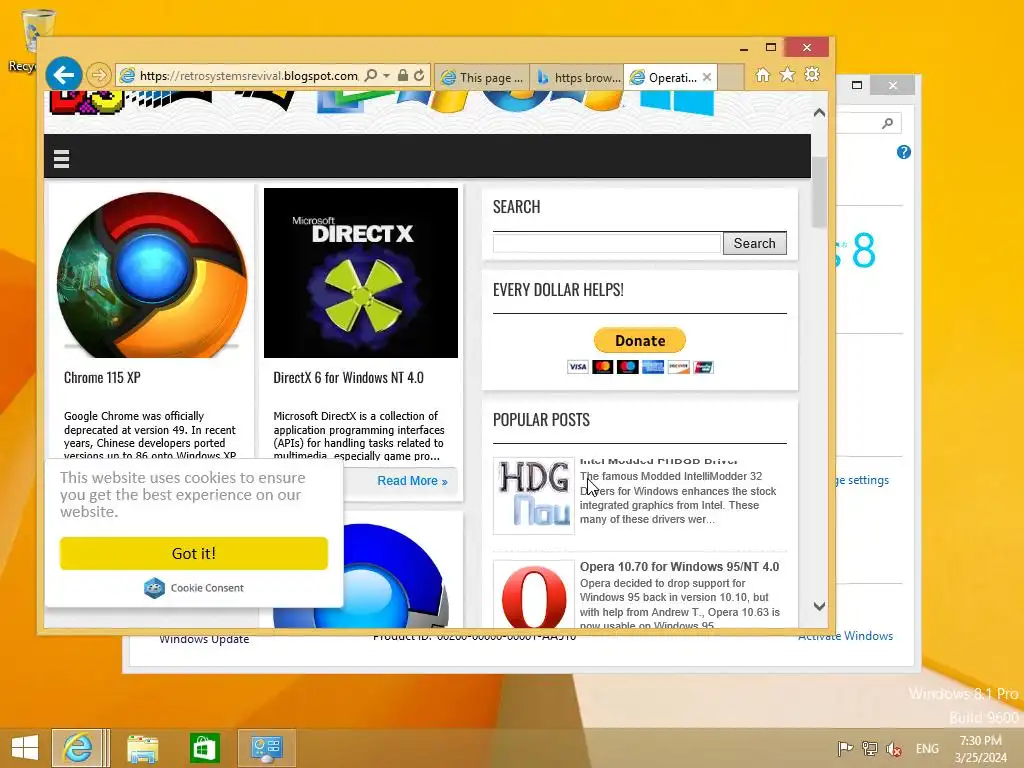This screenshot has height=768, width=1024.
Task: Click the vertical scrollbar thumb
Action: coord(820,191)
